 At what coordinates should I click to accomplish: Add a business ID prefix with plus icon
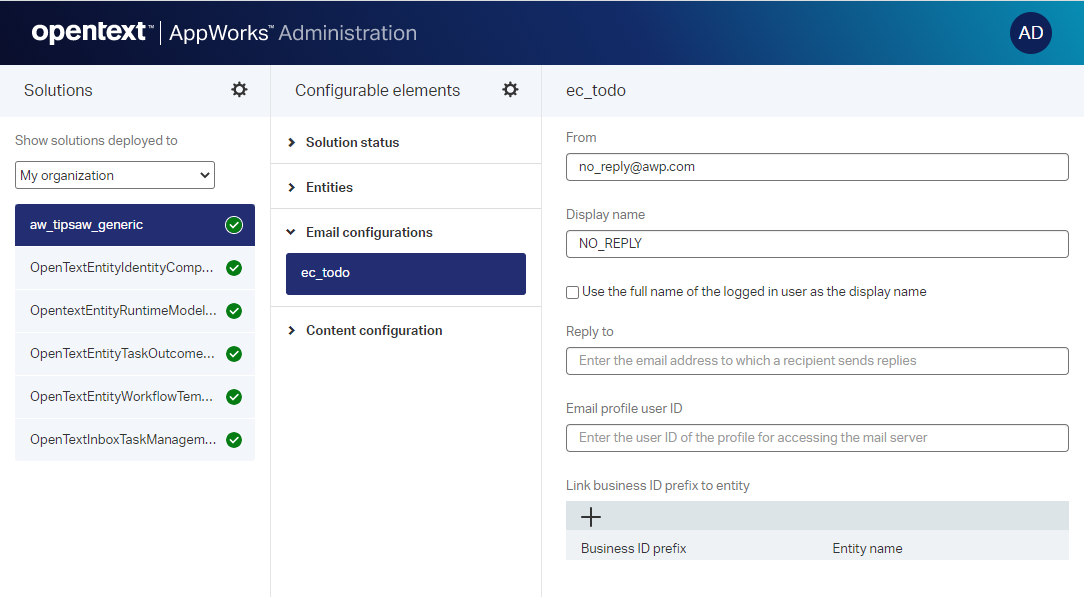[x=591, y=516]
